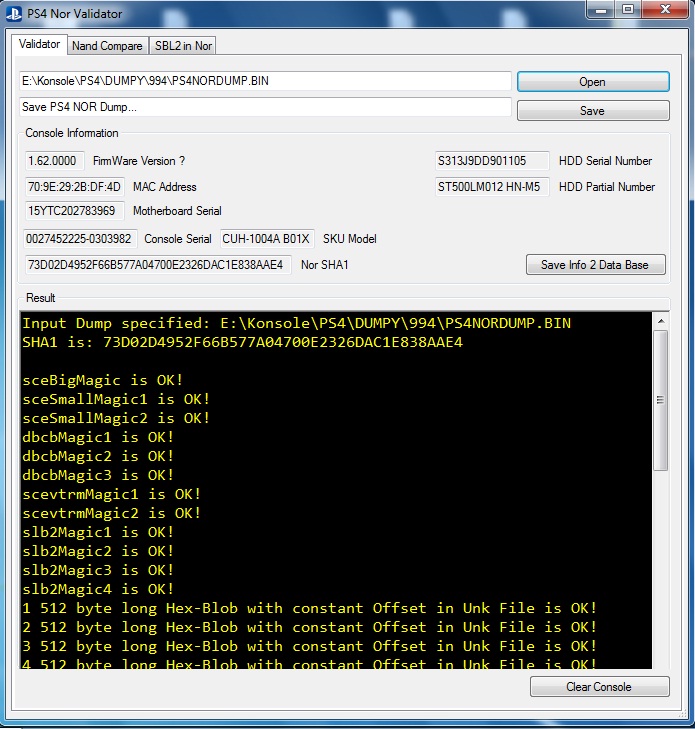The image size is (695, 729).
Task: Click the 'slb2Magic3 is OK!' line
Action: (98, 570)
